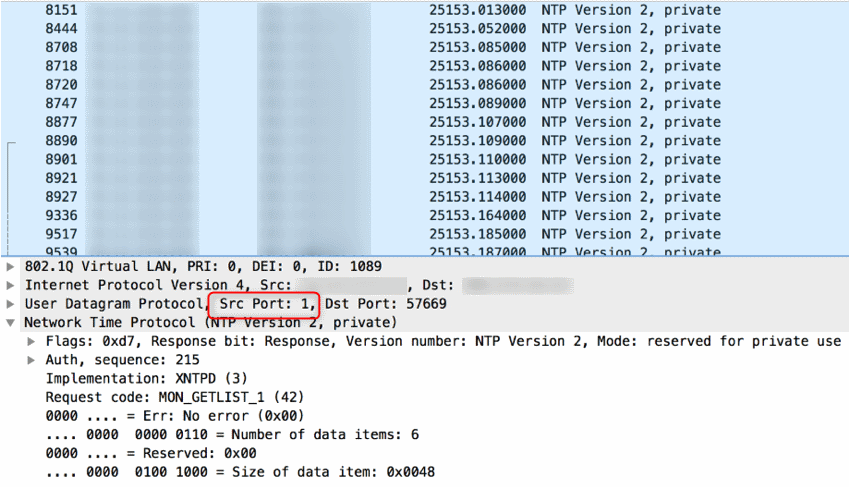Select packet number 8901 row
The image size is (849, 487).
424,160
